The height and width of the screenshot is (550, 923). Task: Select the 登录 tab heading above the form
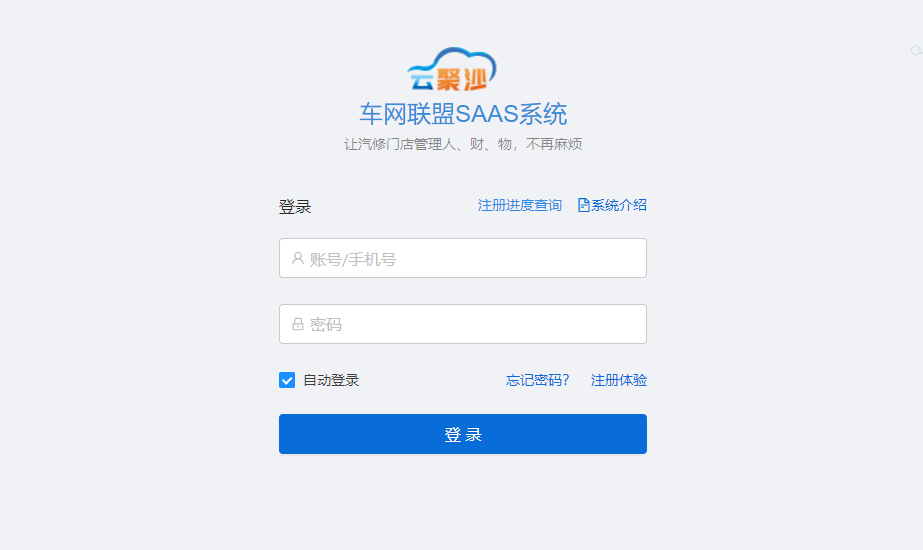click(294, 207)
